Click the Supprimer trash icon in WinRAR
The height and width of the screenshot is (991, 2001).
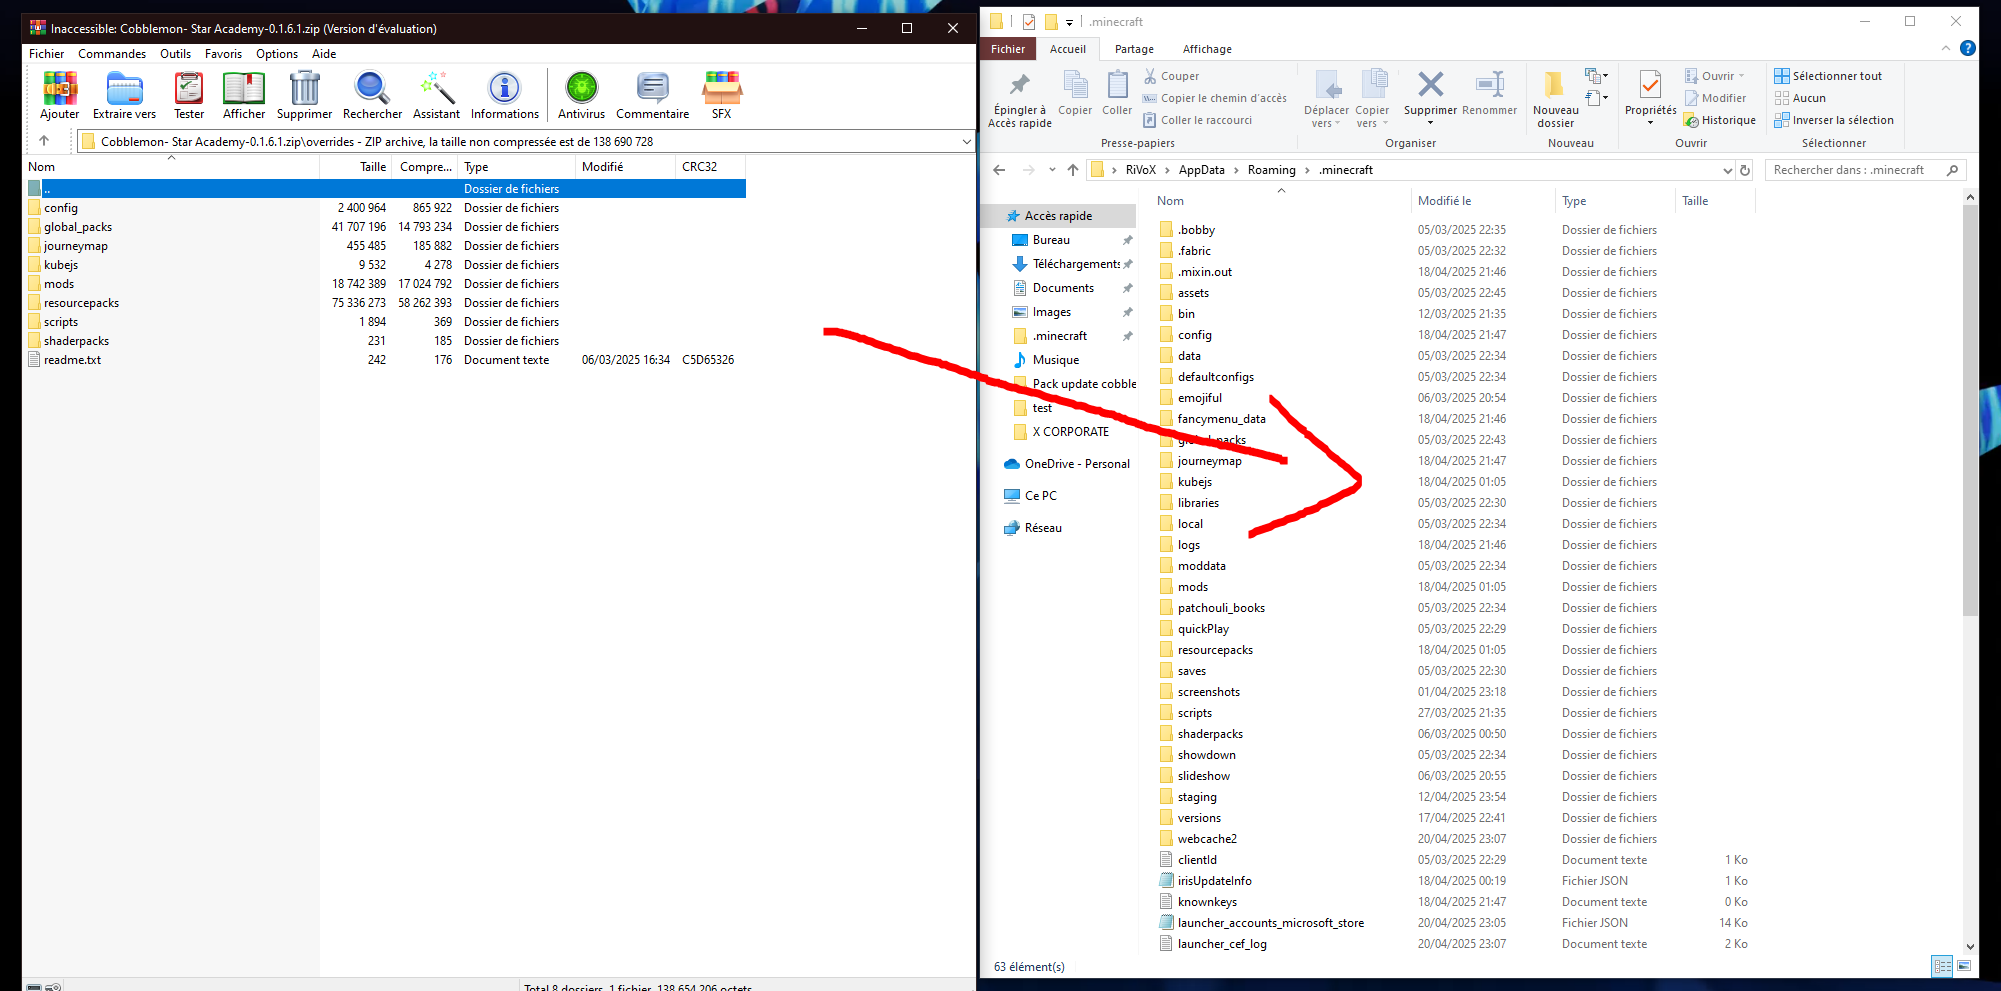point(304,96)
